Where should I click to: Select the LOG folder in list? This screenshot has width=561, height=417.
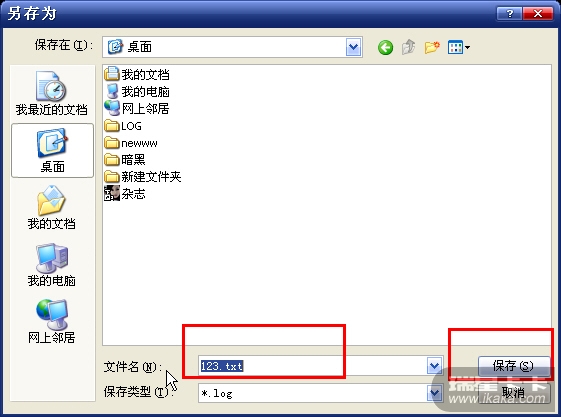pyautogui.click(x=123, y=126)
